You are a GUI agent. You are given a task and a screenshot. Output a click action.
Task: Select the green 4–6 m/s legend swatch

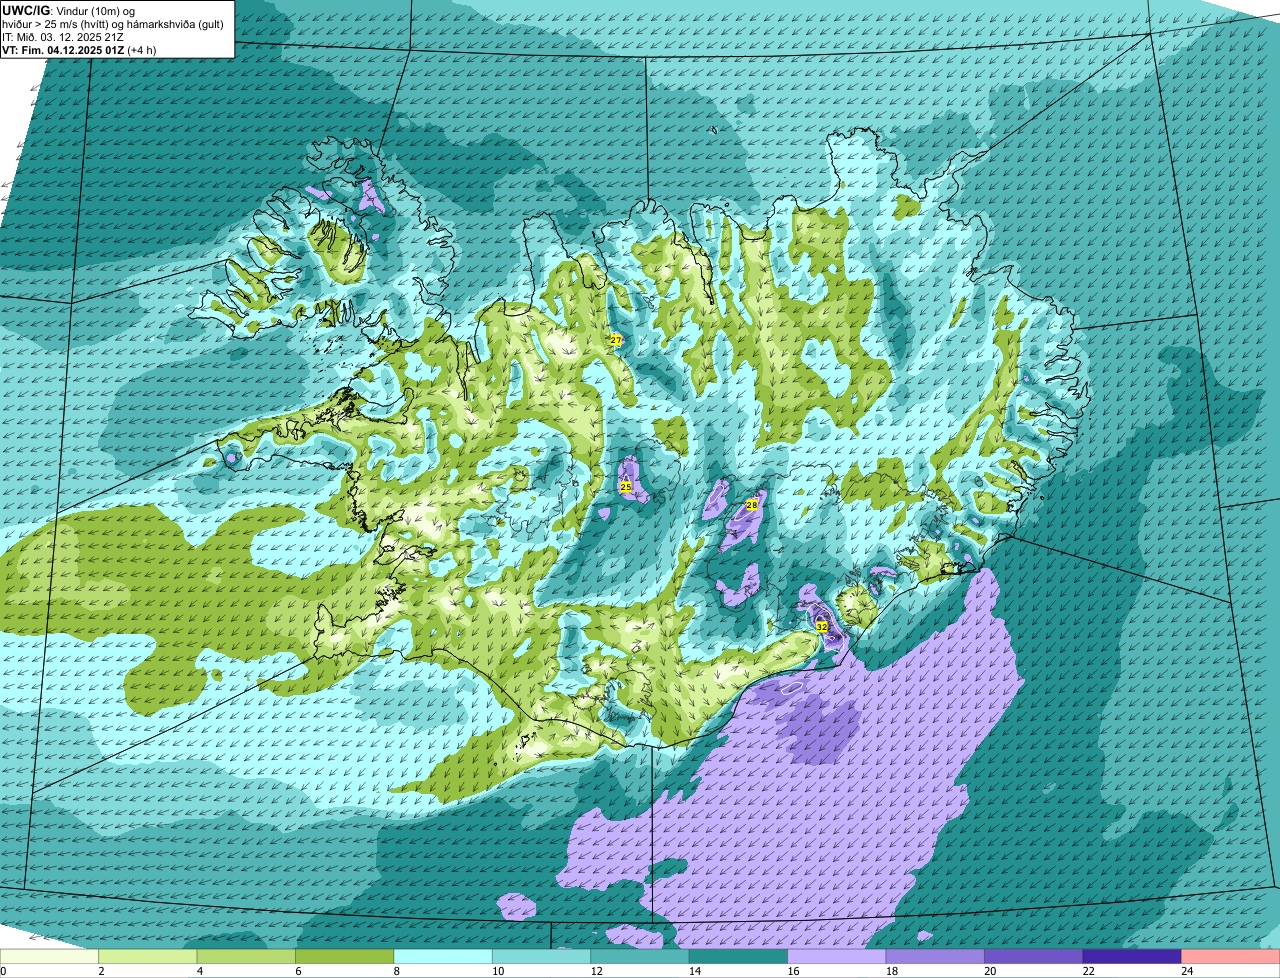[246, 956]
